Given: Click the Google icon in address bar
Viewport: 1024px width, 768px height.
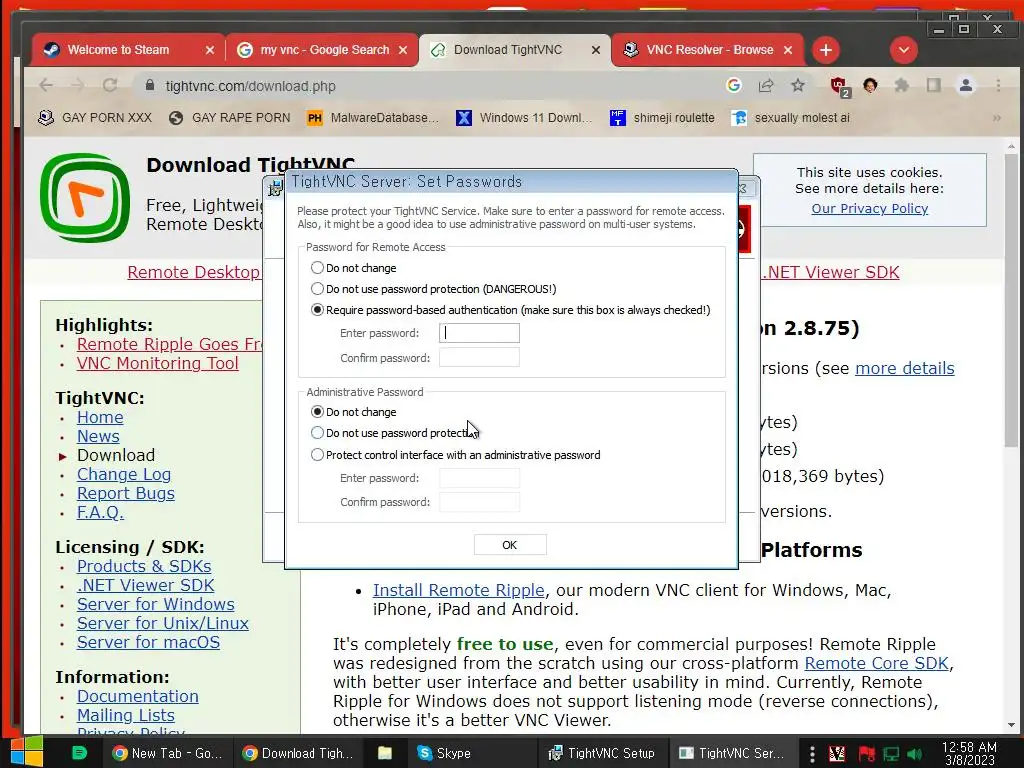Looking at the screenshot, I should pyautogui.click(x=733, y=85).
